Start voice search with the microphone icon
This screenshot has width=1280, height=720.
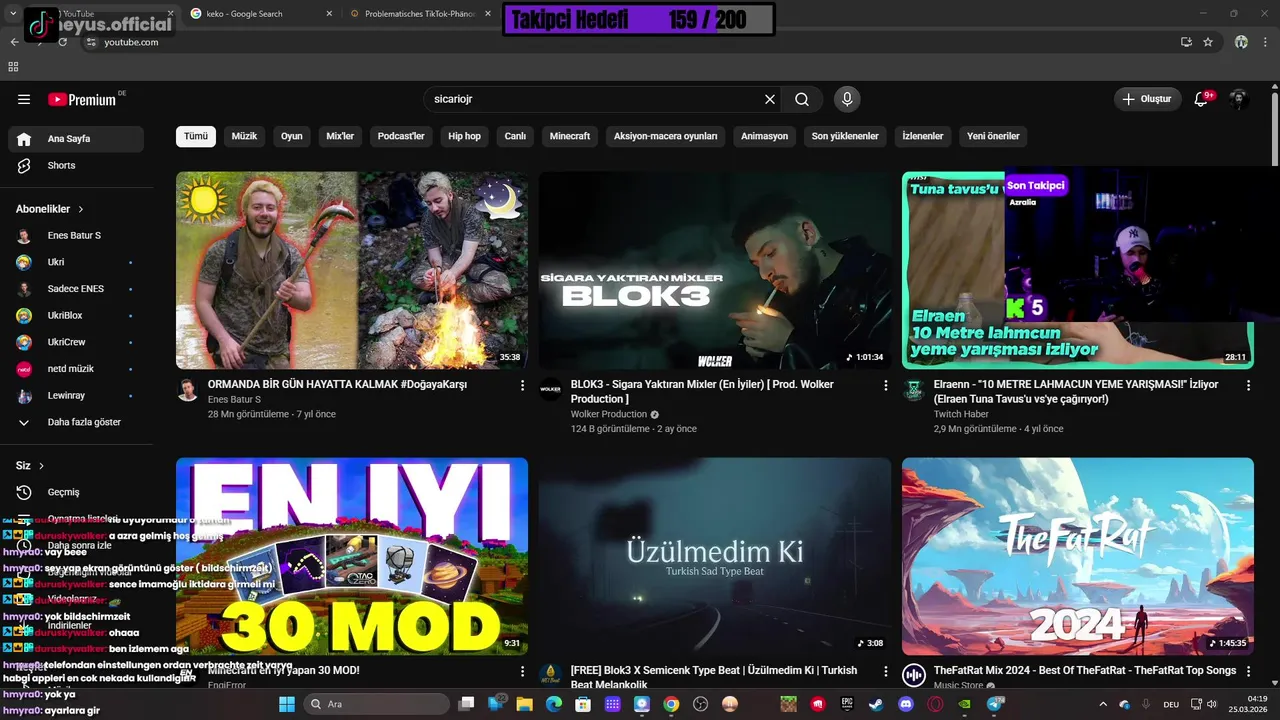pos(847,99)
